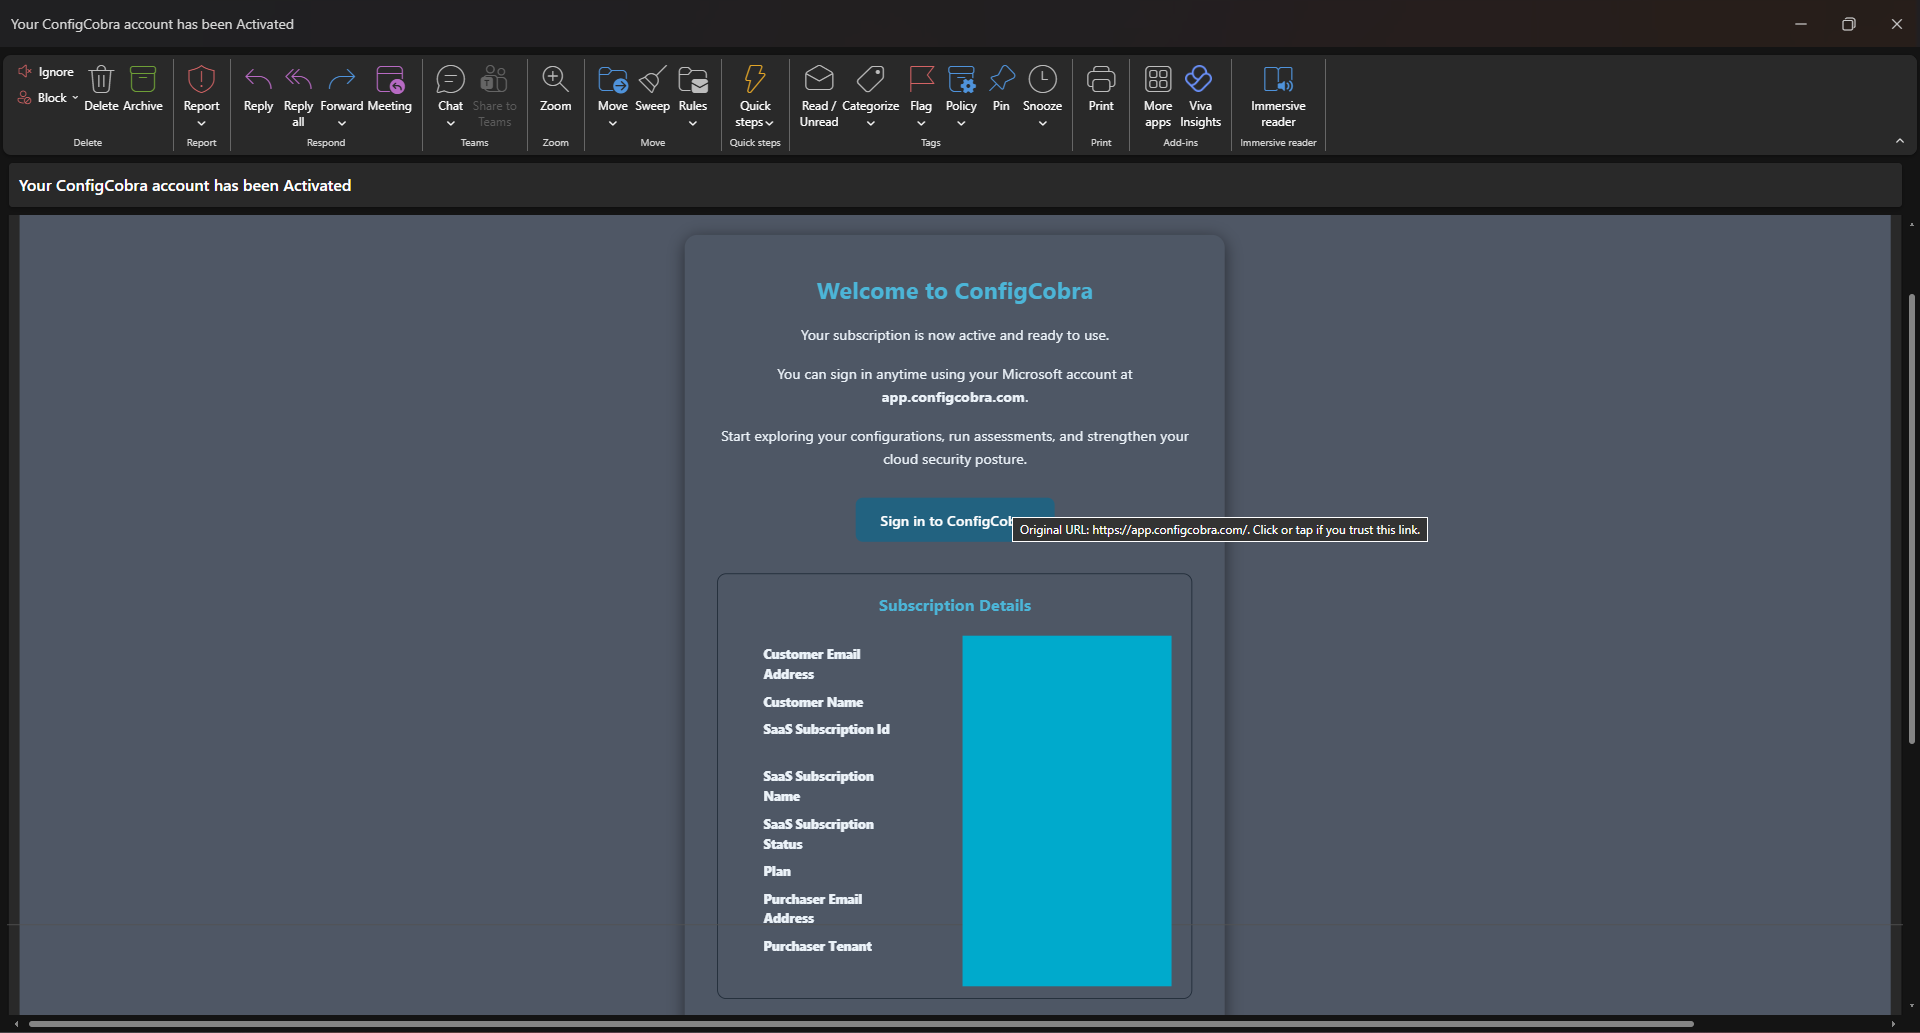This screenshot has width=1920, height=1033.
Task: Create a Meeting from this email
Action: point(390,88)
